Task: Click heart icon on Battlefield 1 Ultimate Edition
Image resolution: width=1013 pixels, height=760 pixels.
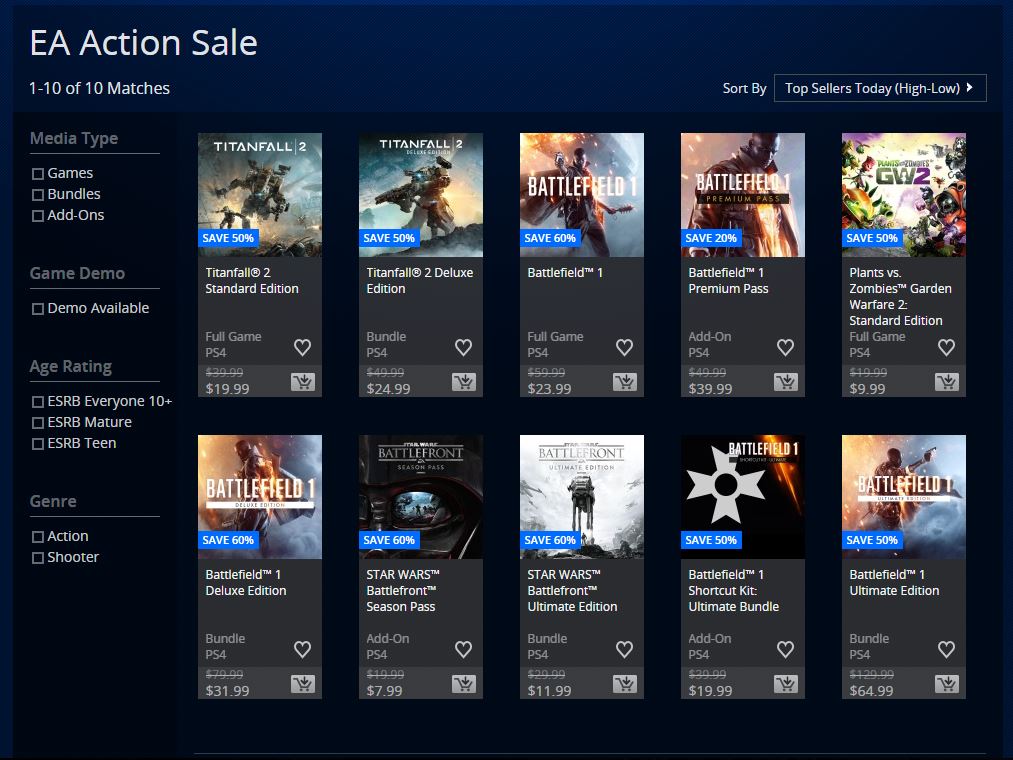Action: pyautogui.click(x=946, y=649)
